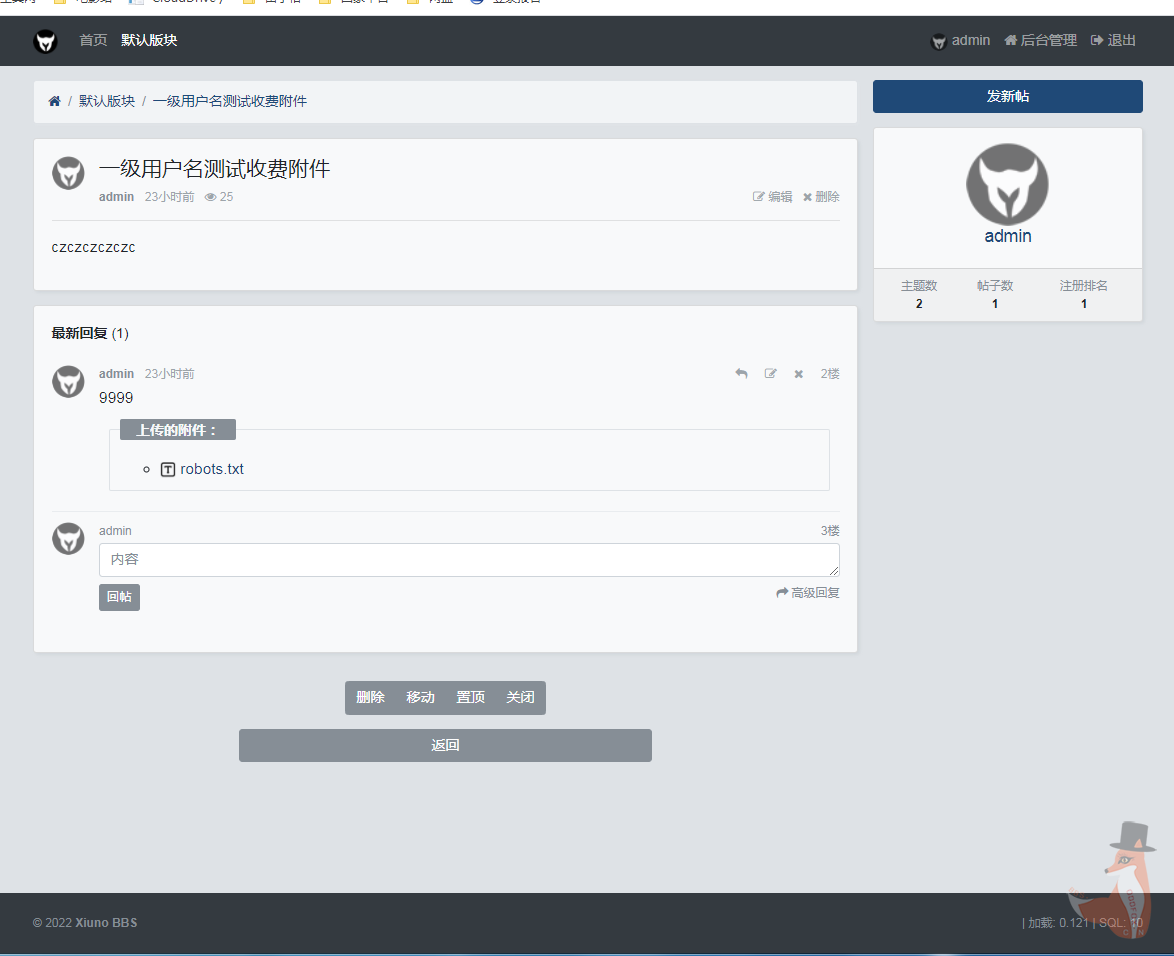Viewport: 1174px width, 956px height.
Task: Delete 2楼 reply with the x icon
Action: tap(798, 374)
